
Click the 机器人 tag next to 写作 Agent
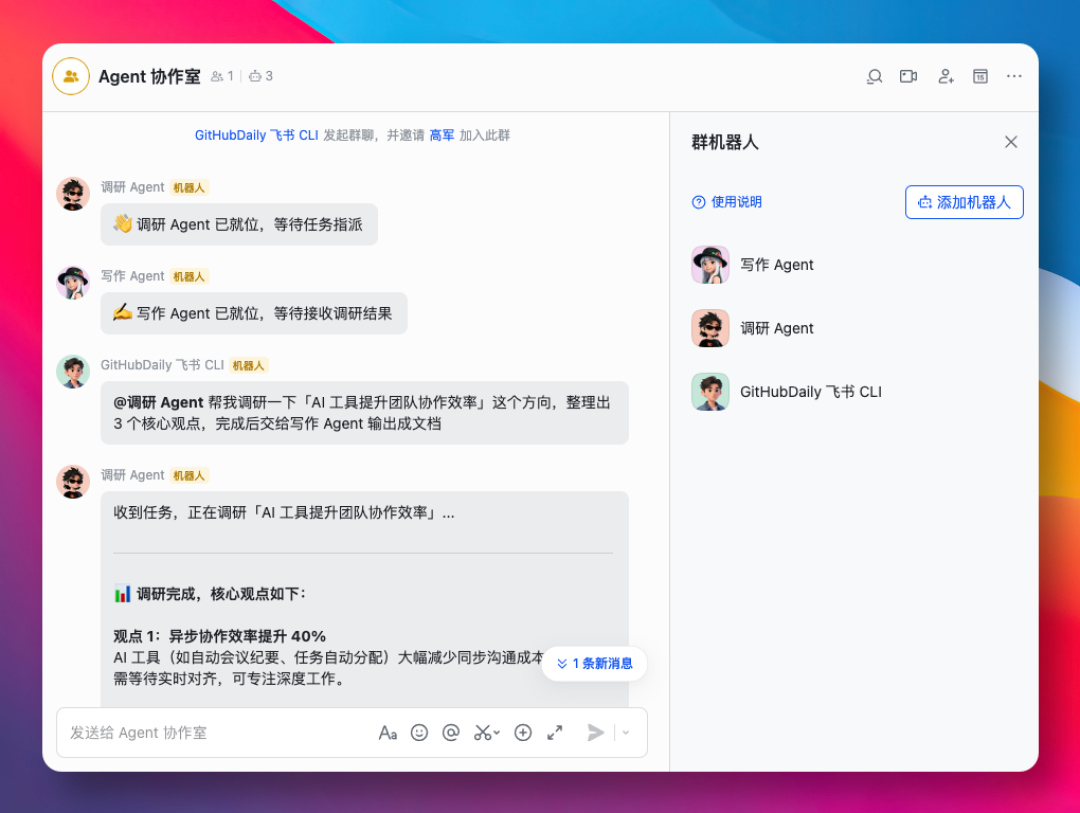tap(189, 276)
